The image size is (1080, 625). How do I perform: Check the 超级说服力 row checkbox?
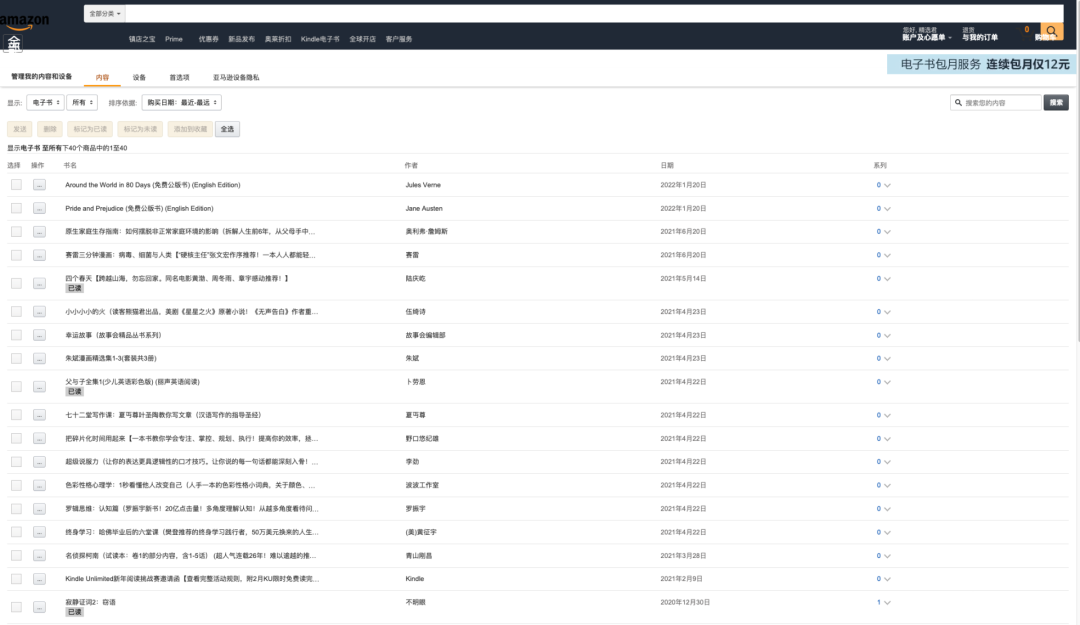17,462
